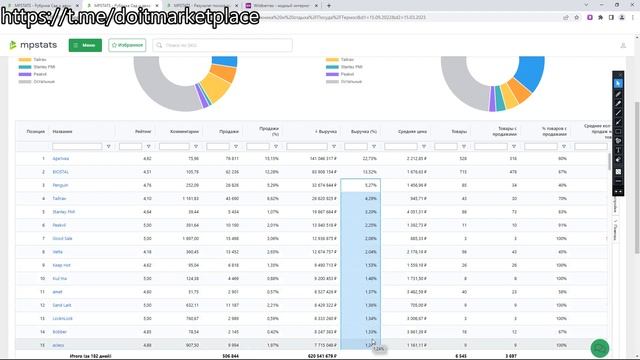The image size is (640, 360).
Task: Select the arrow drawing tool in drawing toolbar
Action: point(618,122)
